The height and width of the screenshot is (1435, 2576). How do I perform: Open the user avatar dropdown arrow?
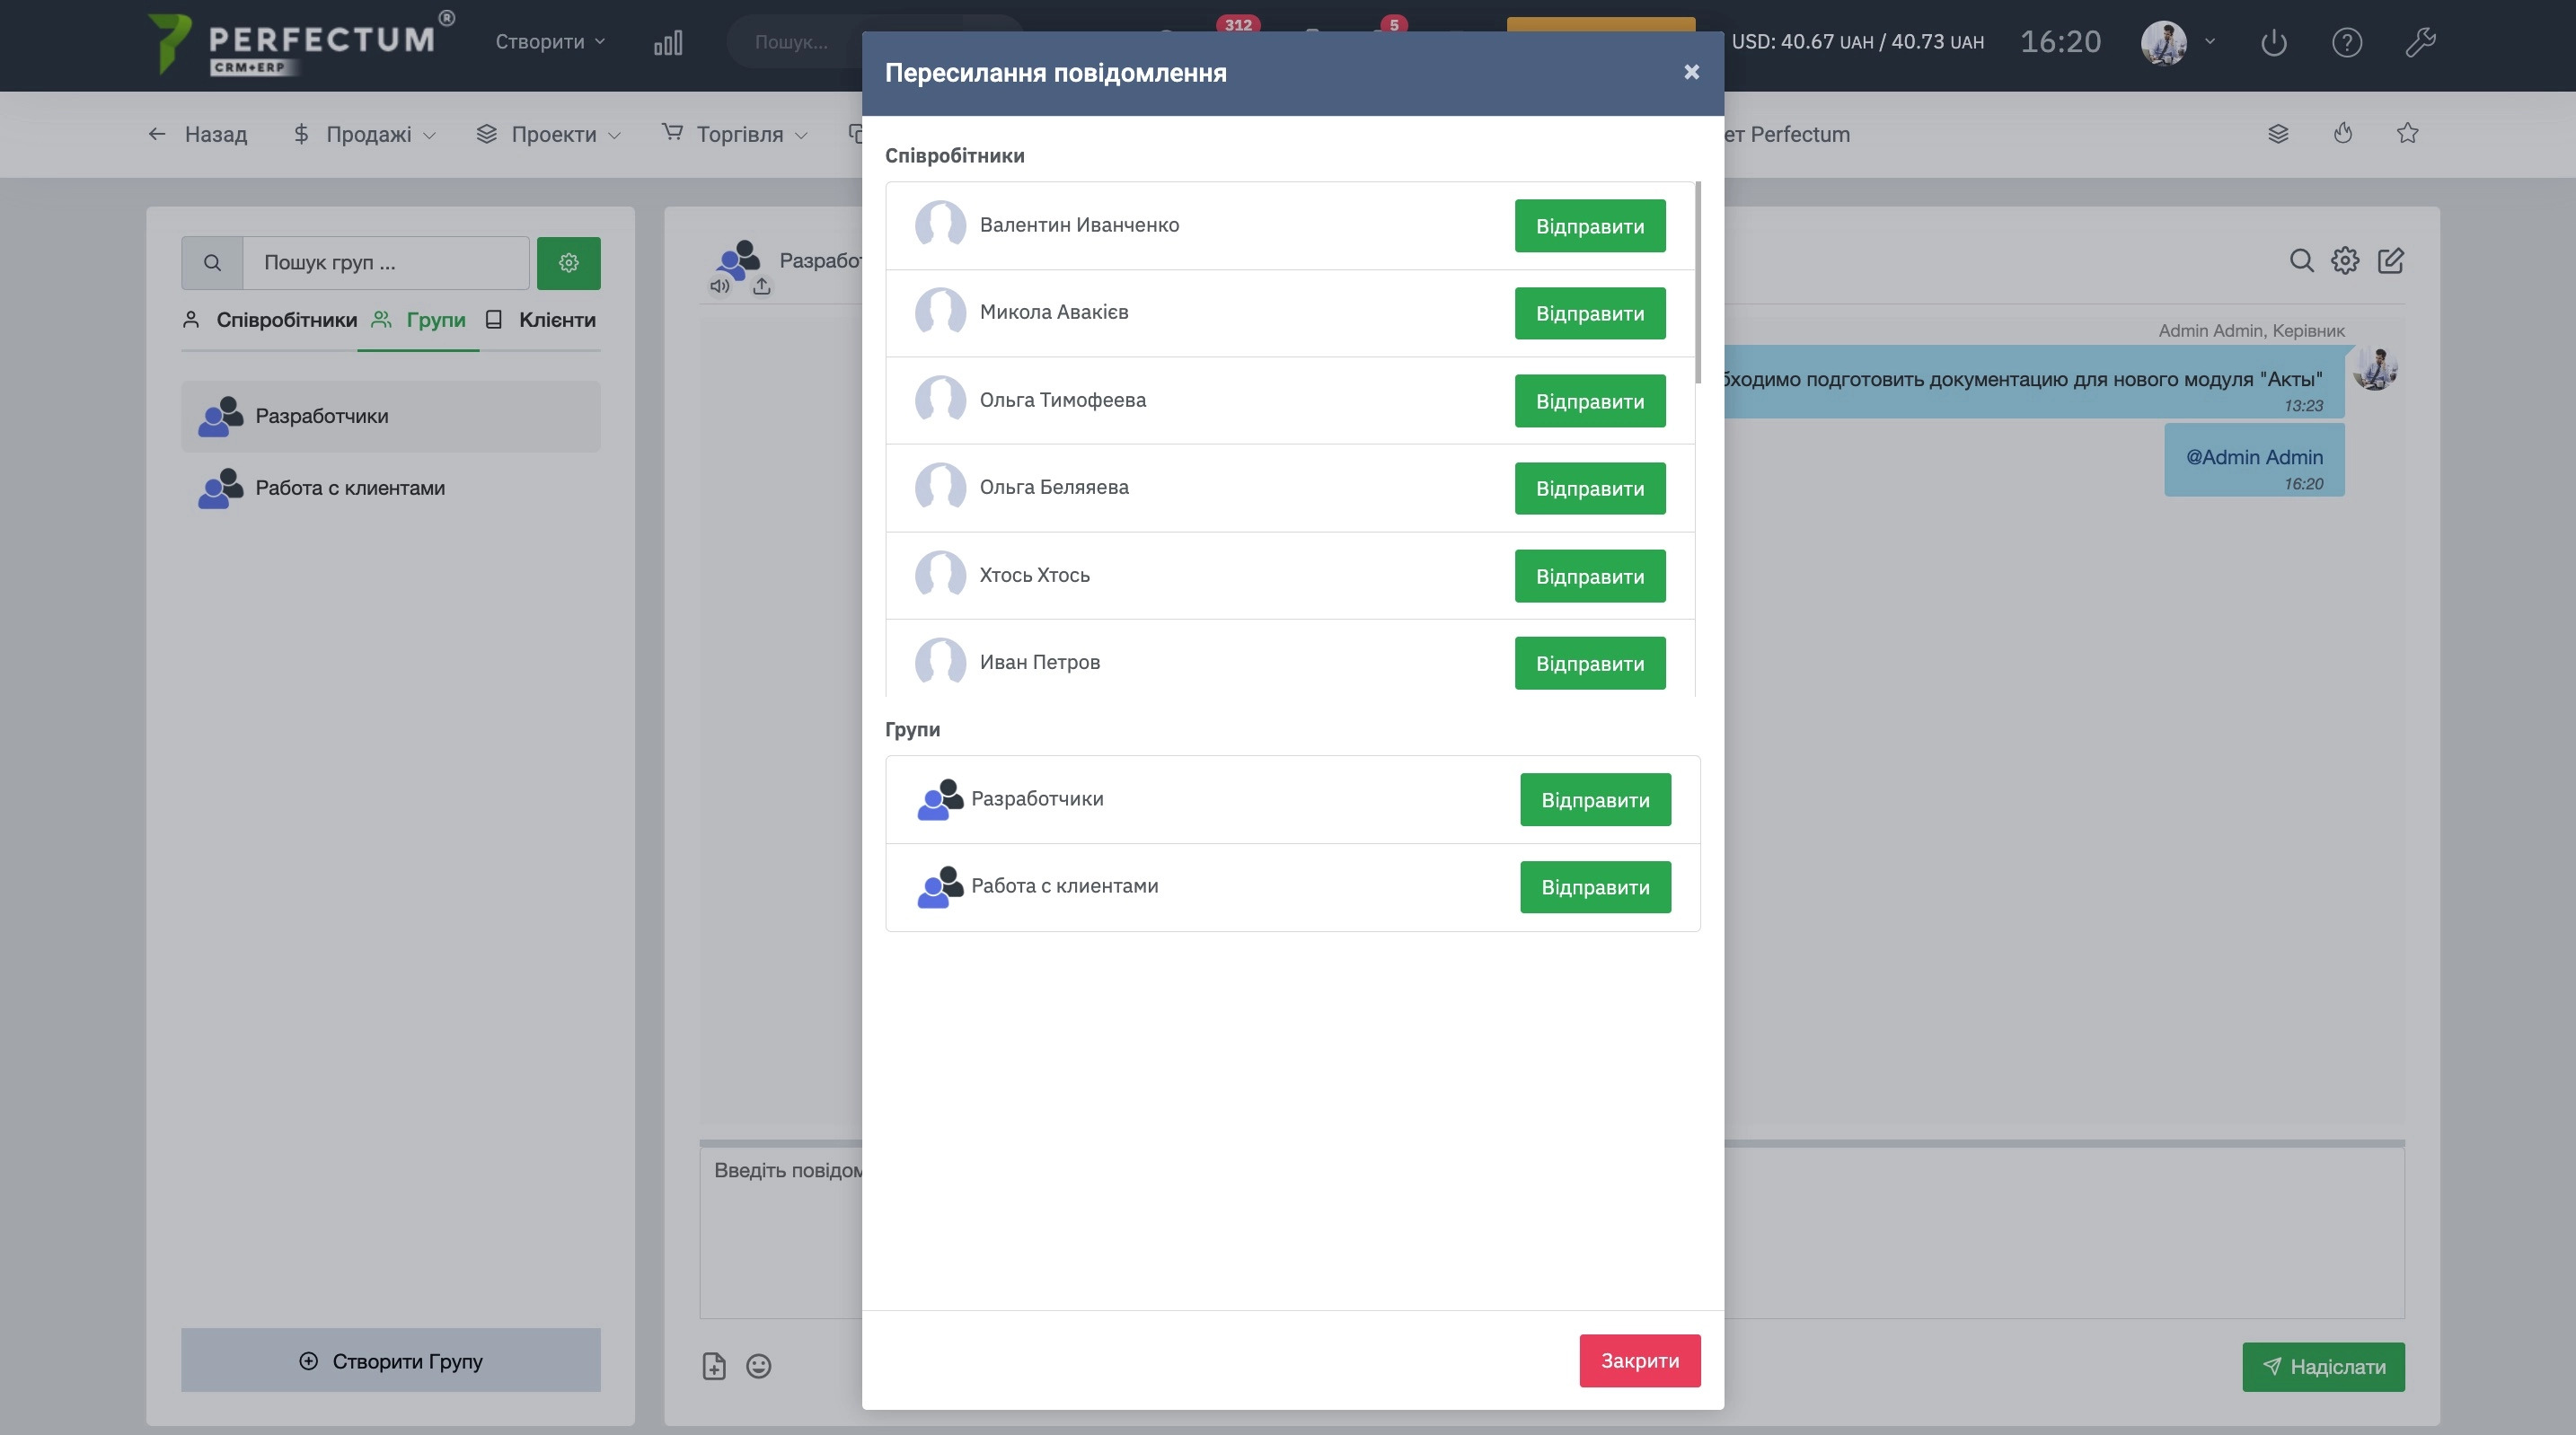click(x=2210, y=42)
